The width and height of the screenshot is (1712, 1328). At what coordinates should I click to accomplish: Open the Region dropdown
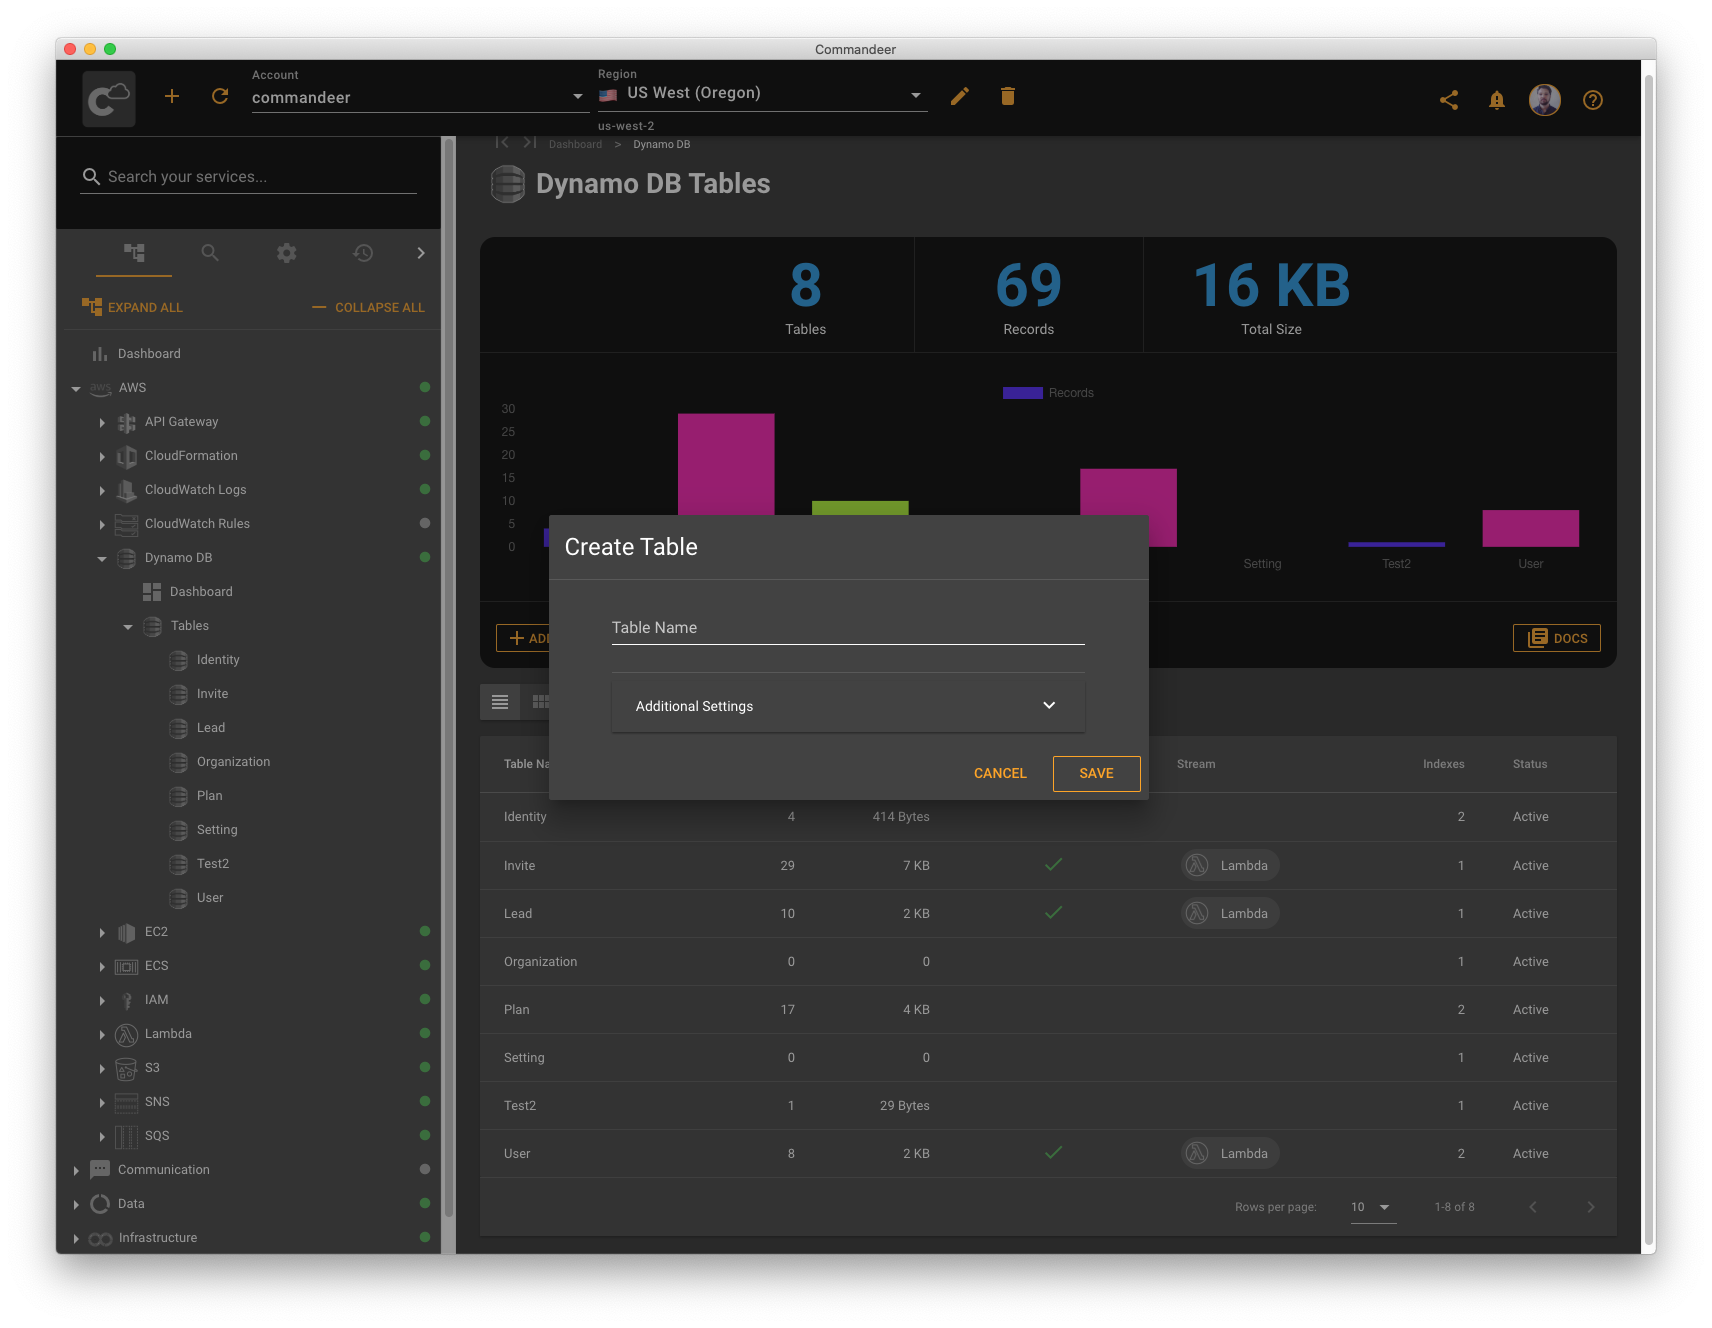(x=762, y=94)
